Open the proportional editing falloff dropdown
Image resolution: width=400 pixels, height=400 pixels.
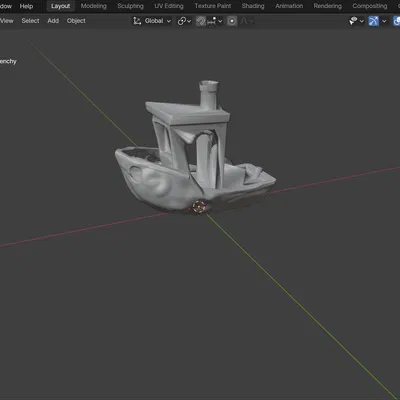(246, 21)
